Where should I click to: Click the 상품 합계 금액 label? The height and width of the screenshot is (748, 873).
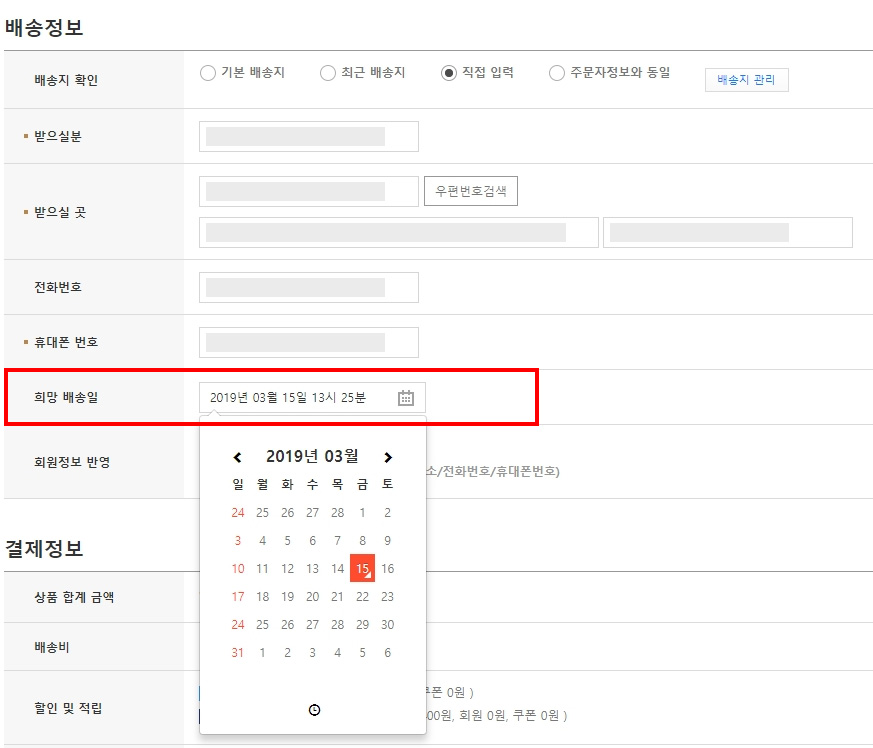coord(74,597)
